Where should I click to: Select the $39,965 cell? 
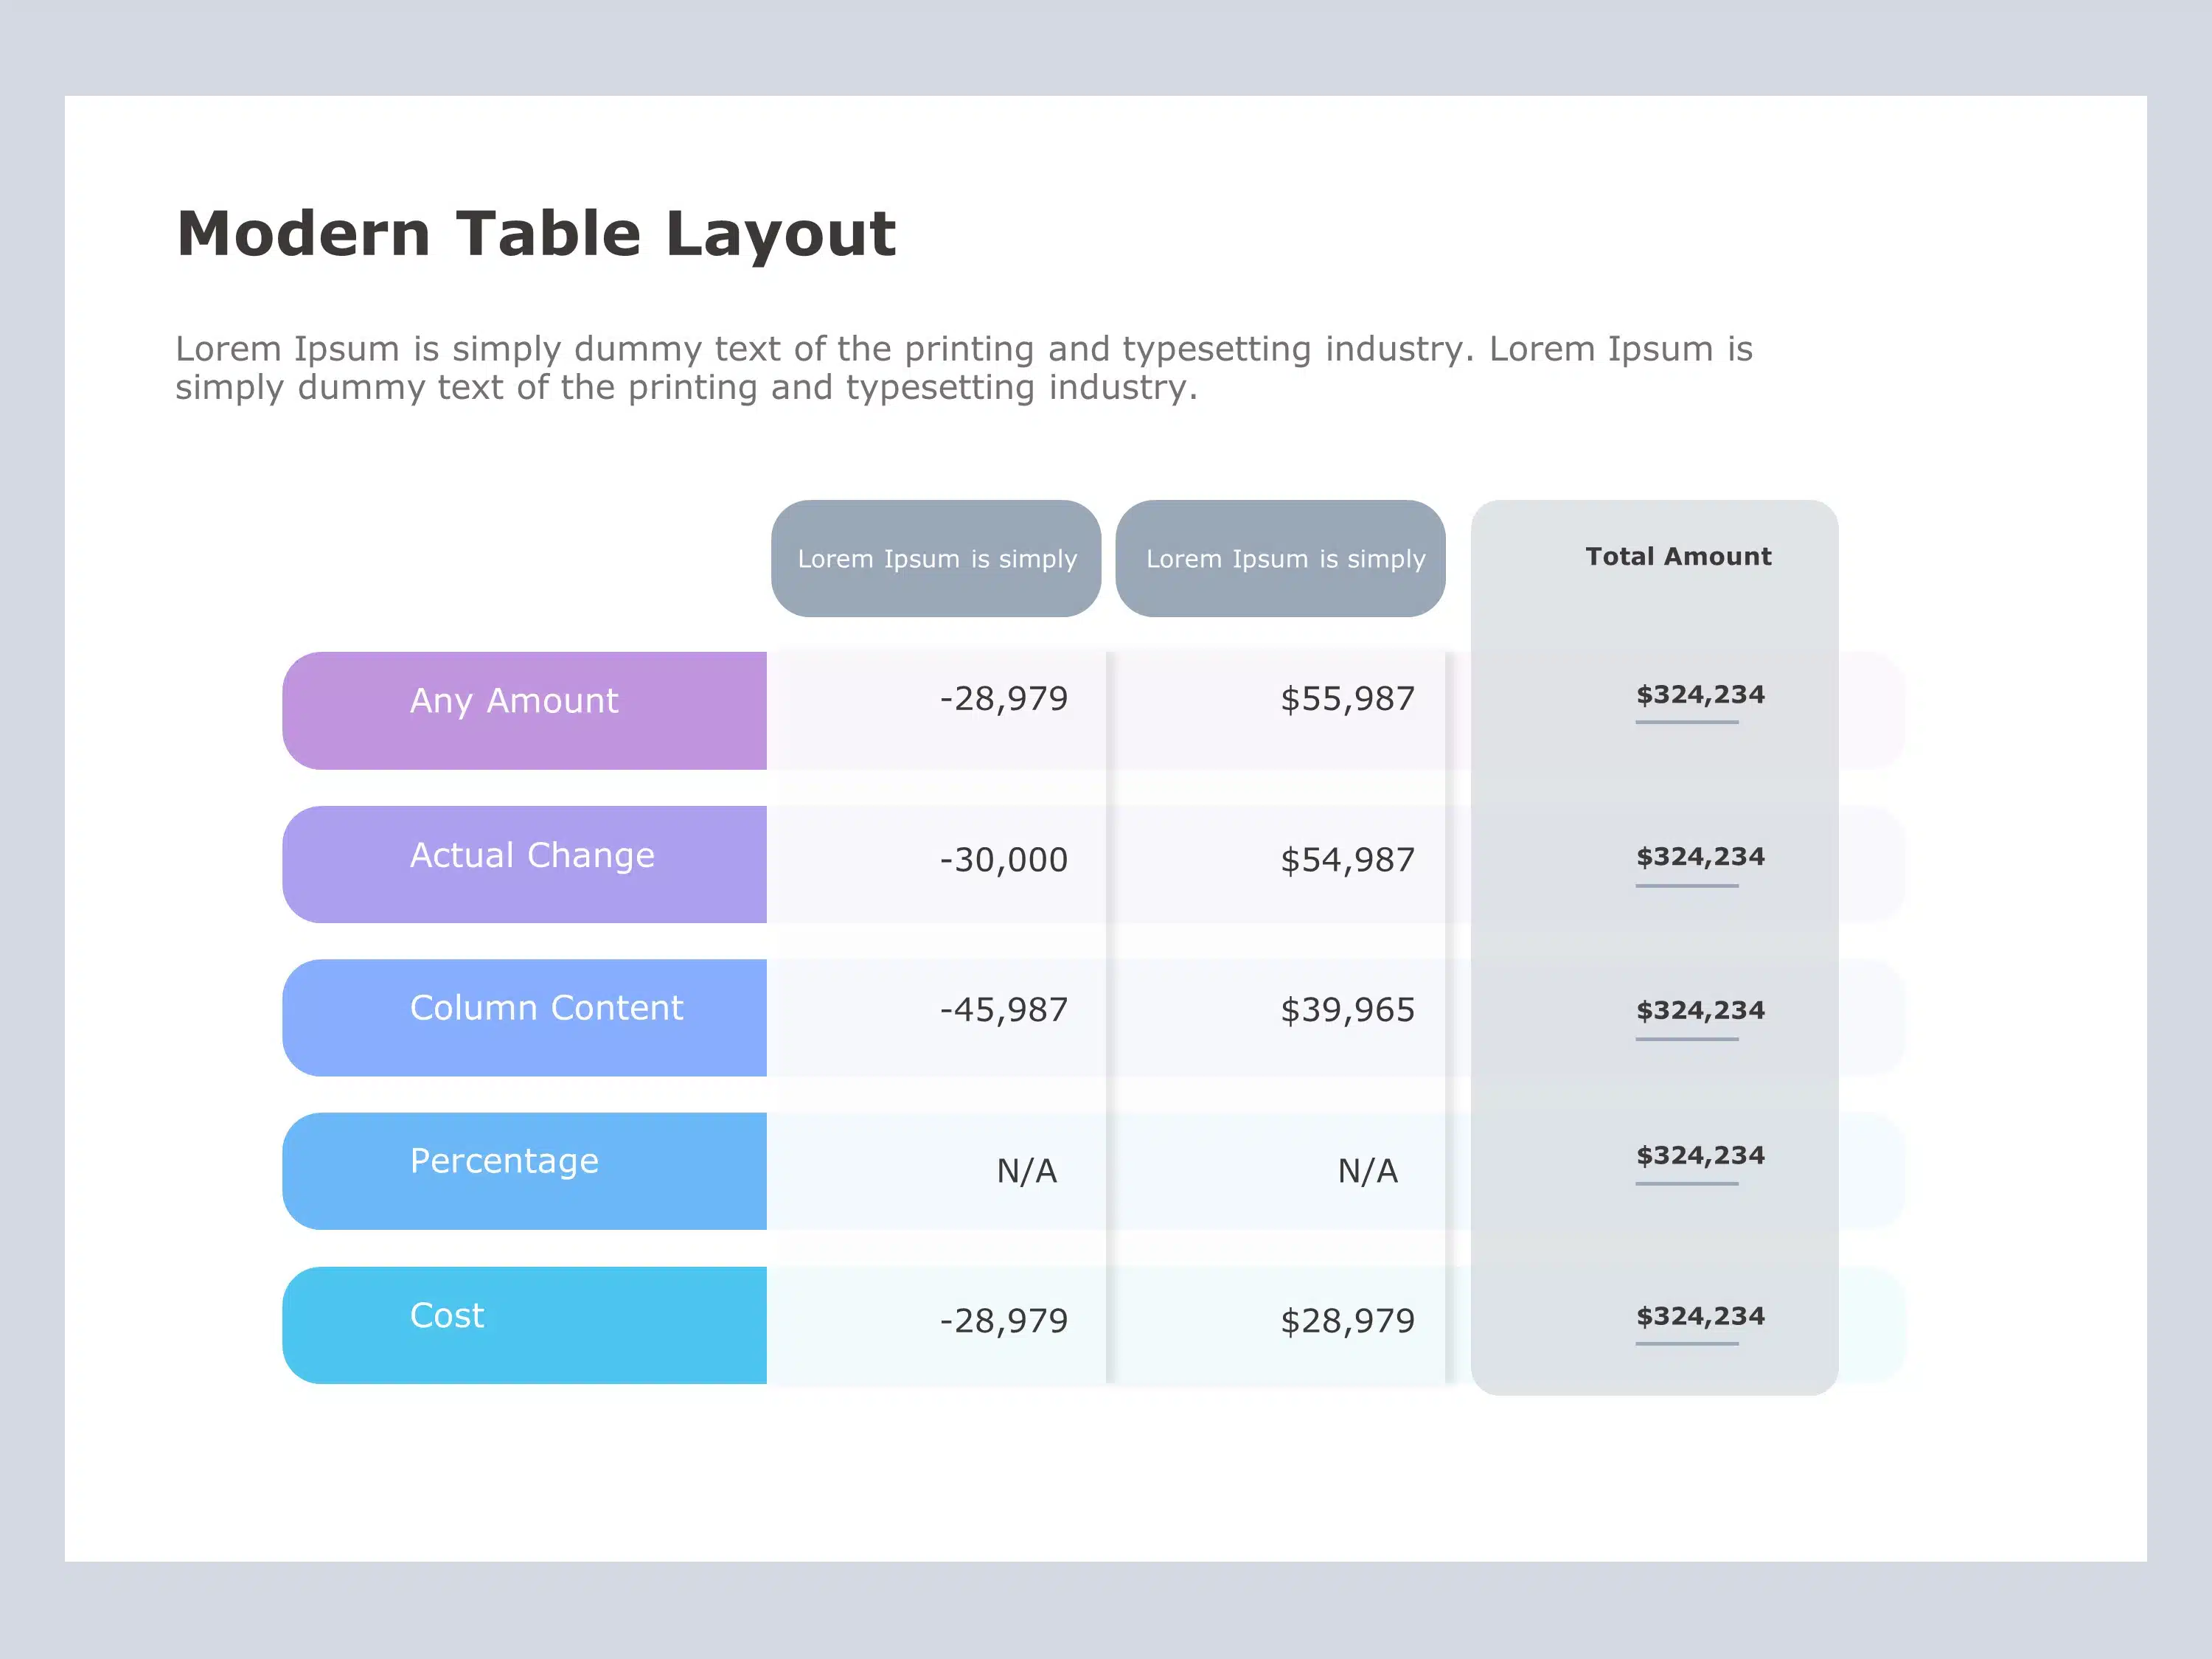pyautogui.click(x=1348, y=1010)
